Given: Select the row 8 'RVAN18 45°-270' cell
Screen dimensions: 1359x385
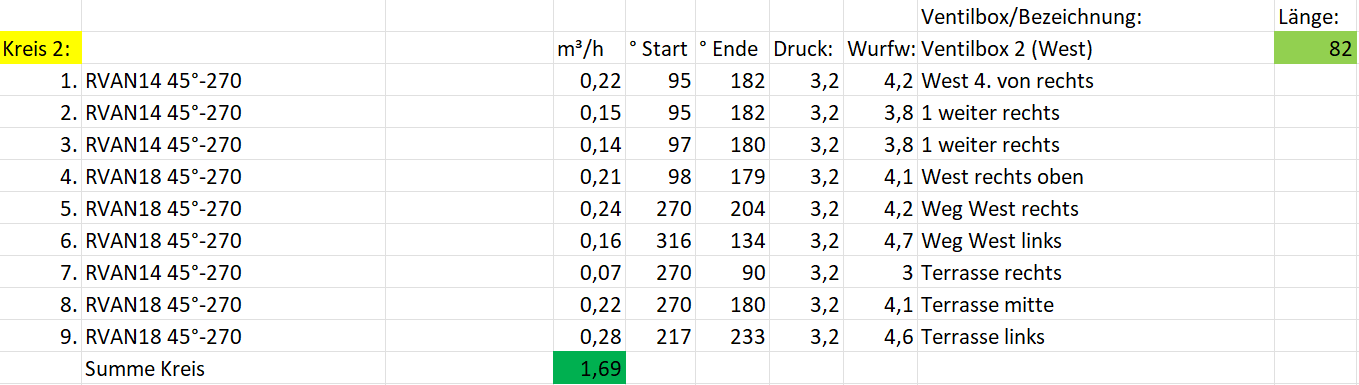Looking at the screenshot, I should [x=233, y=304].
